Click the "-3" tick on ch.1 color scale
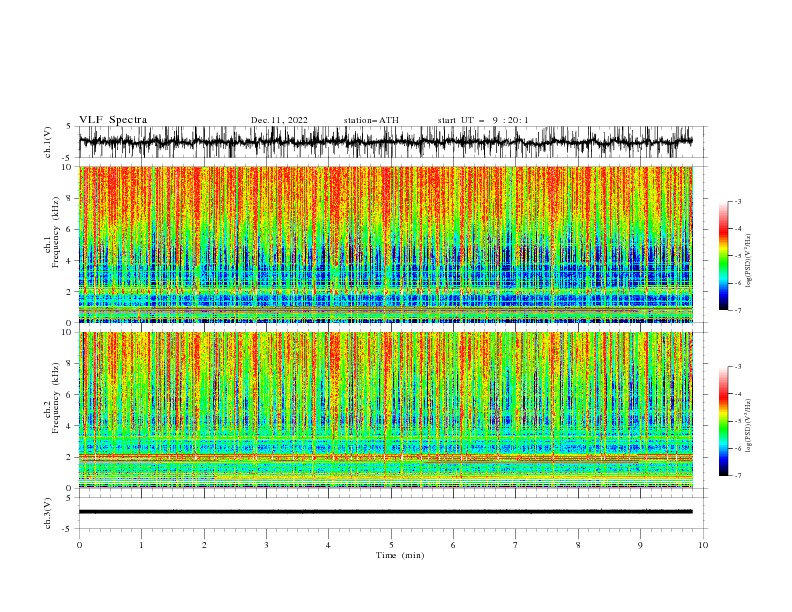The width and height of the screenshot is (792, 612). pyautogui.click(x=738, y=201)
